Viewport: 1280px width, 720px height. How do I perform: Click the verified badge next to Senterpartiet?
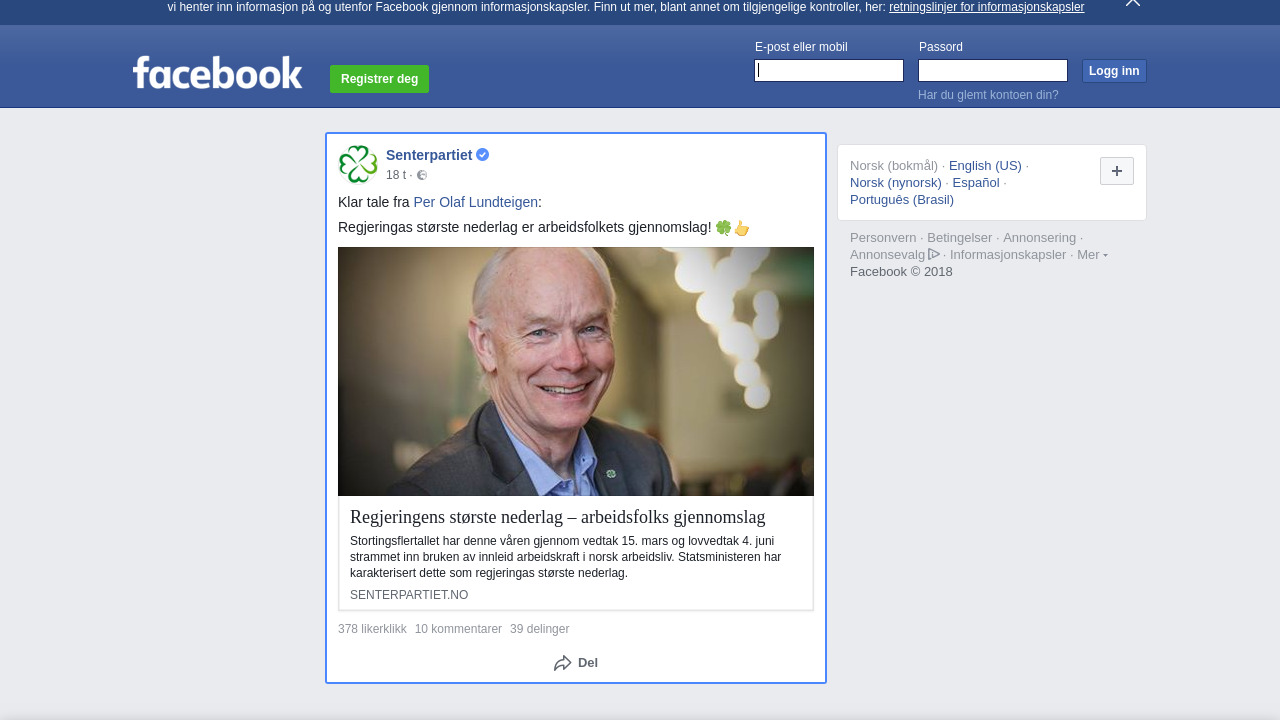point(482,155)
